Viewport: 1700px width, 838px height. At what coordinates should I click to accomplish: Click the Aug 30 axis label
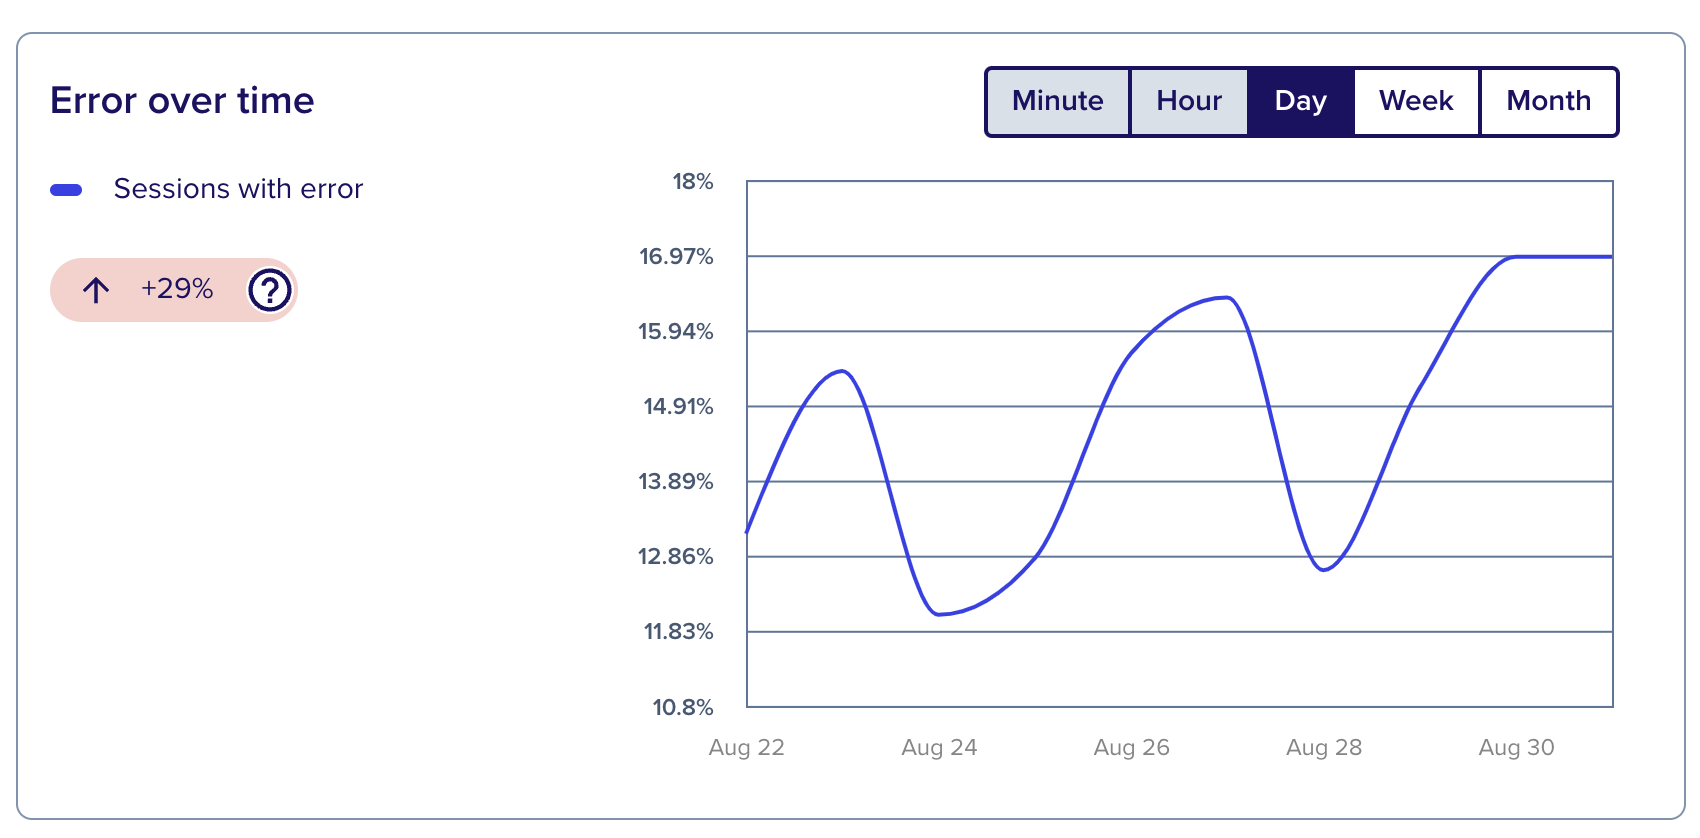pyautogui.click(x=1515, y=747)
